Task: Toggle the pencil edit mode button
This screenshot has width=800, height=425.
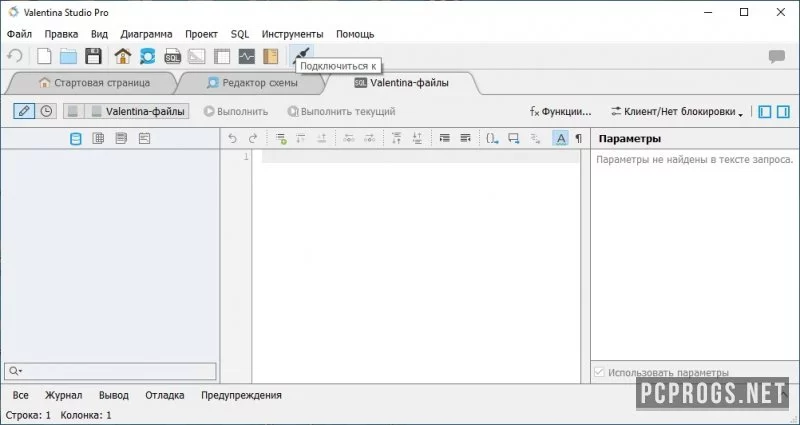Action: [x=24, y=111]
